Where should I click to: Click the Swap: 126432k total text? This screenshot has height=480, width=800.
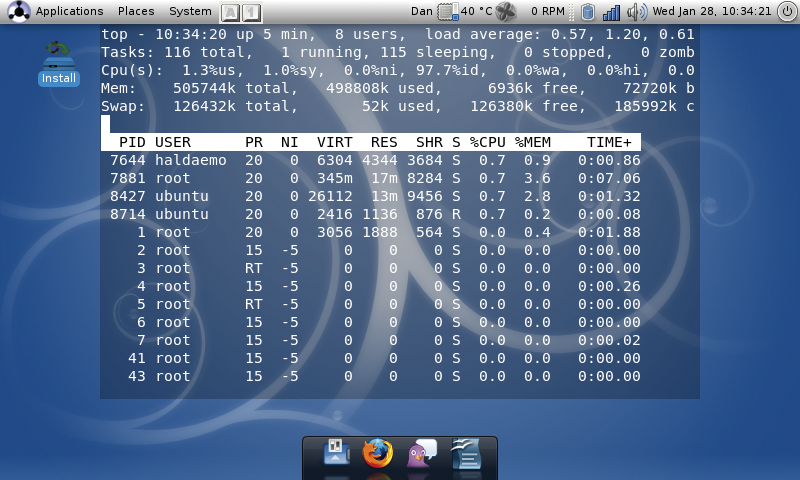tap(199, 107)
